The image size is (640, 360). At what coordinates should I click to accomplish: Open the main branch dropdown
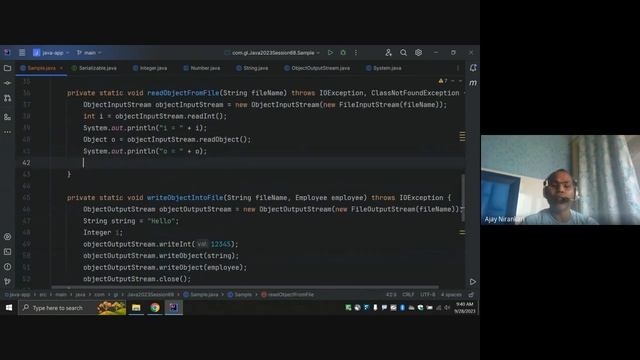89,53
